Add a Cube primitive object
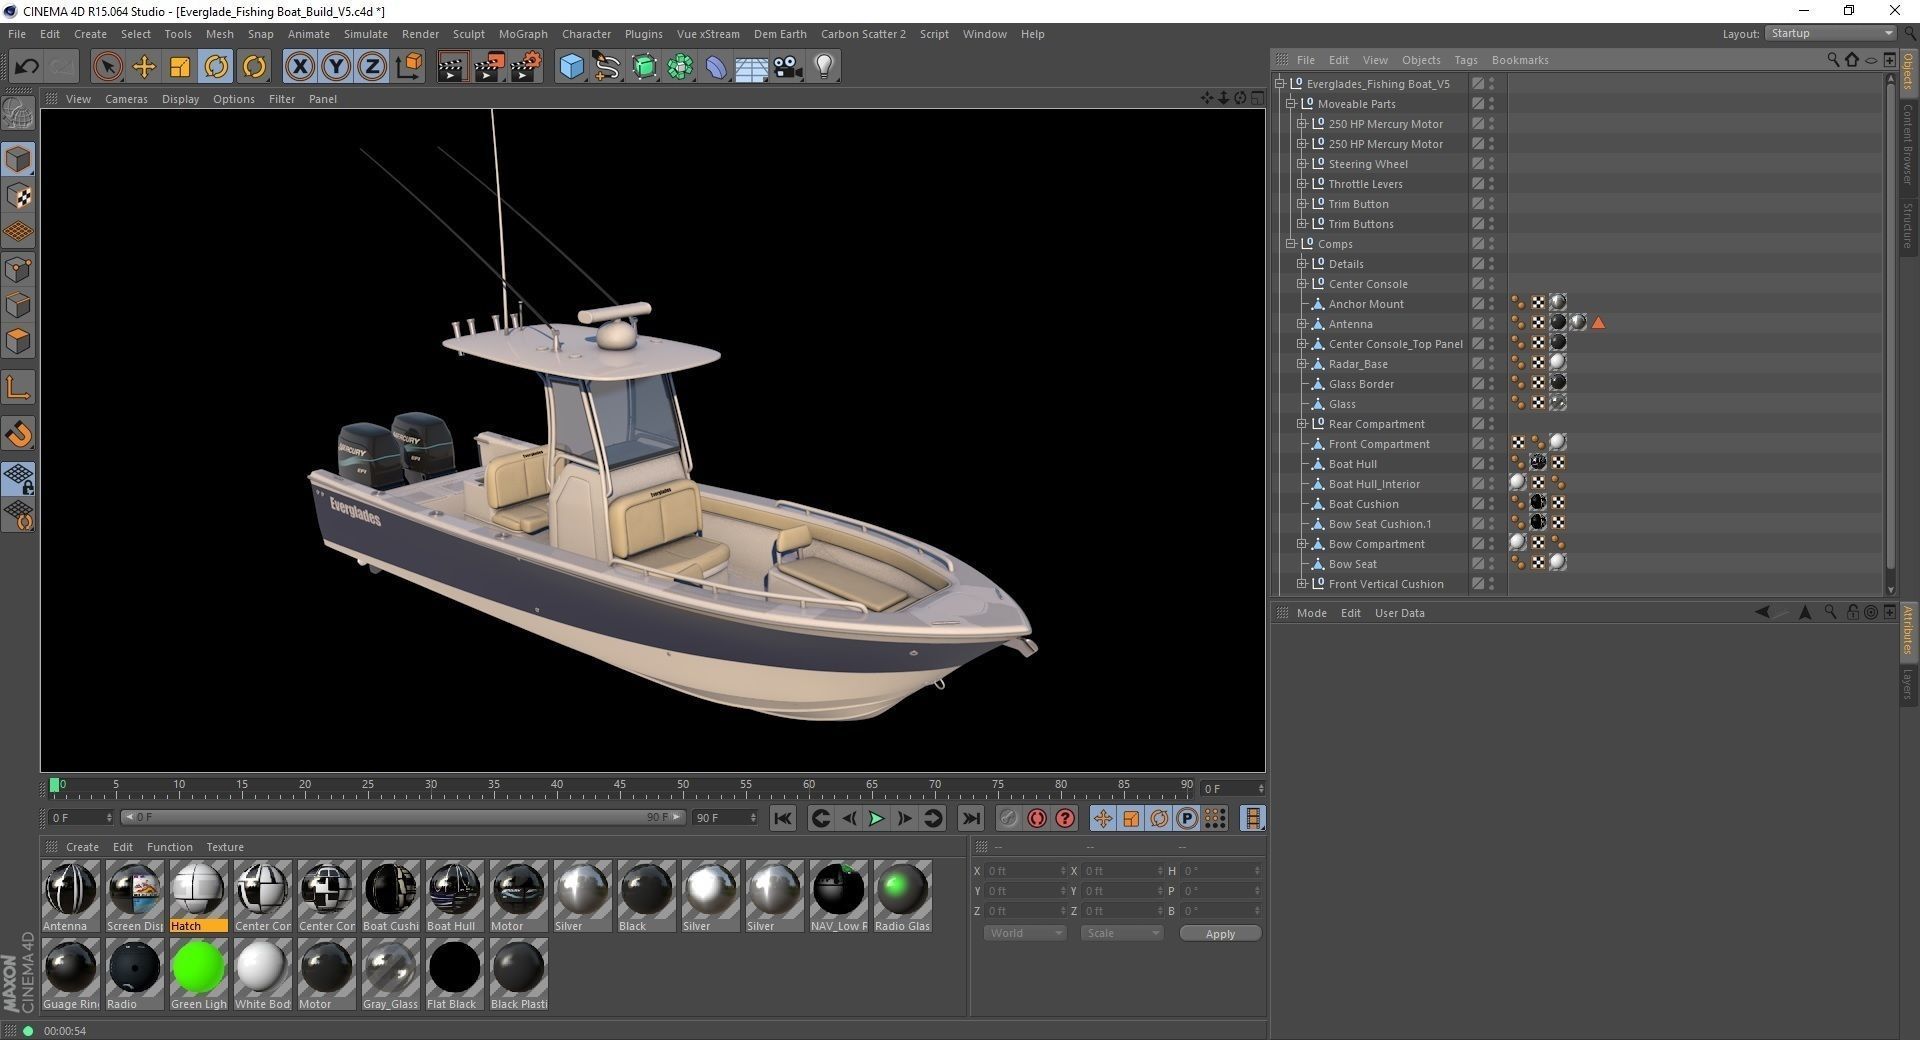The width and height of the screenshot is (1920, 1040). [x=571, y=67]
